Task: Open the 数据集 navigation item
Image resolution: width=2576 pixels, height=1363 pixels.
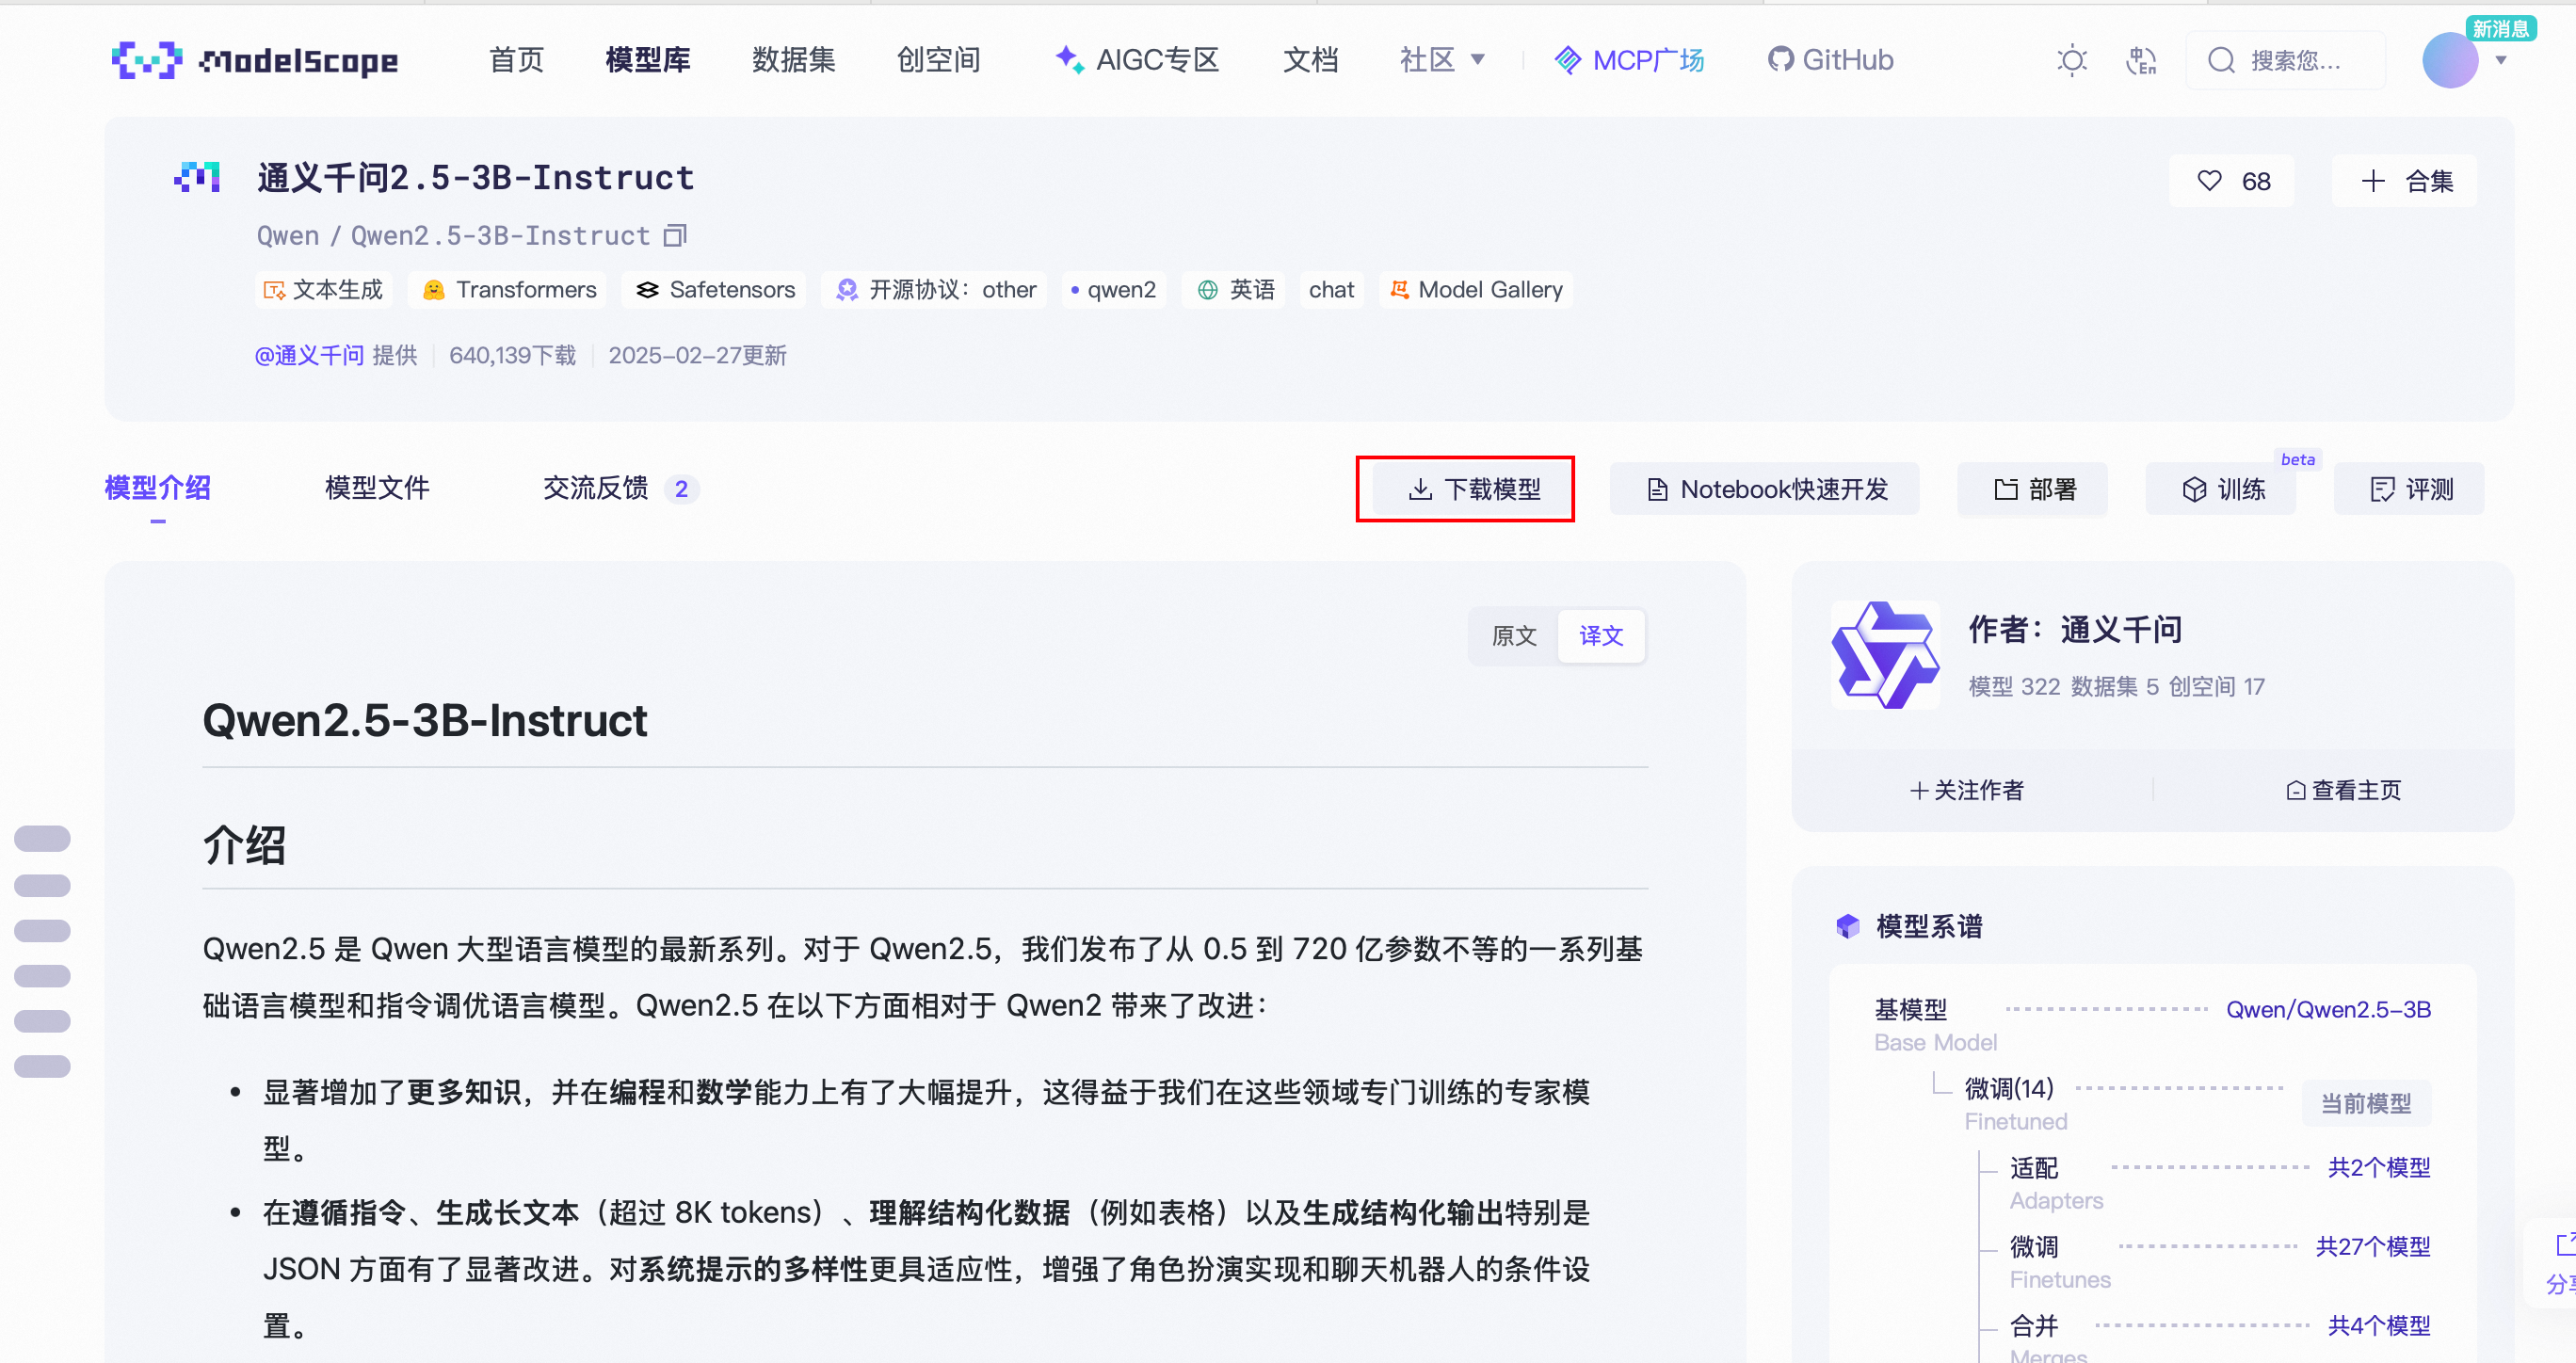Action: (x=793, y=60)
